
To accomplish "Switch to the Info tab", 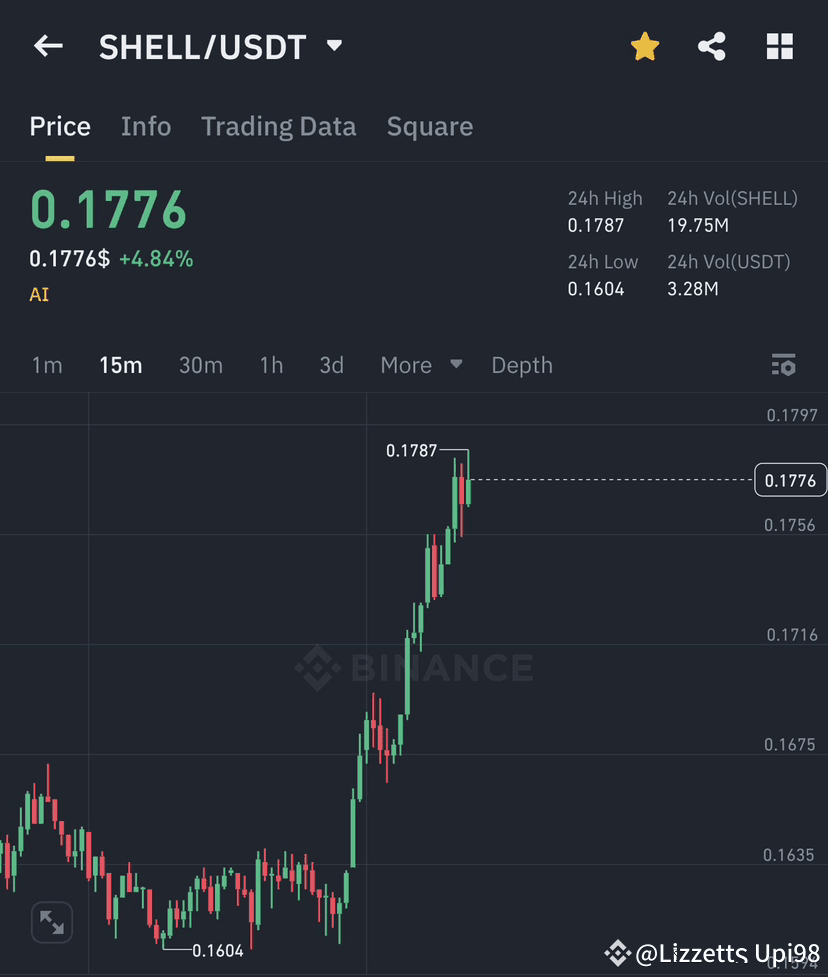I will [146, 126].
